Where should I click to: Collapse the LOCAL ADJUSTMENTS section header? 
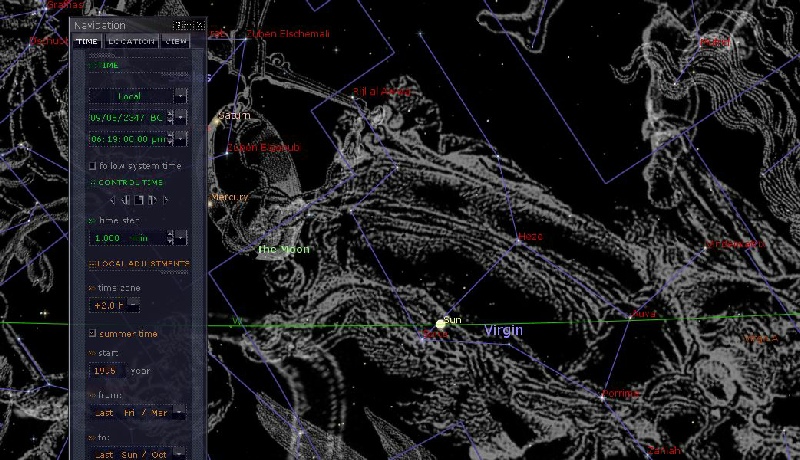(x=139, y=264)
